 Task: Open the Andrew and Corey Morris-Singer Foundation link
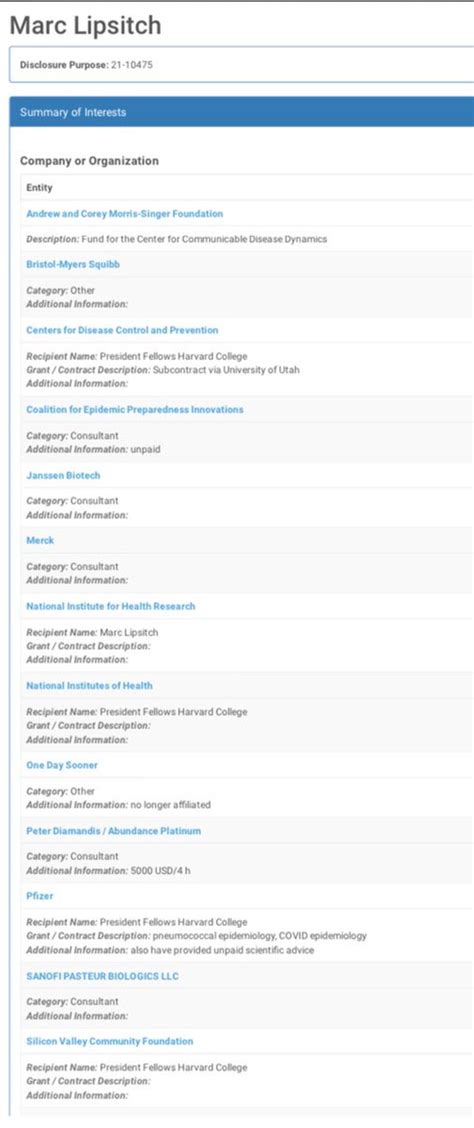tap(124, 214)
